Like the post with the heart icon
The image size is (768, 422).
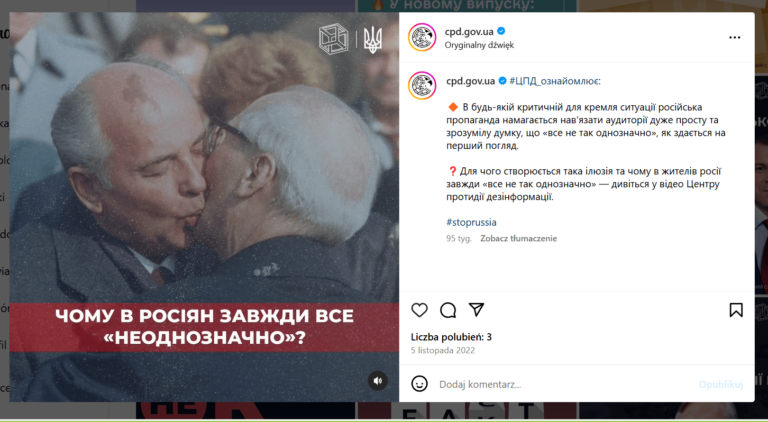(419, 310)
